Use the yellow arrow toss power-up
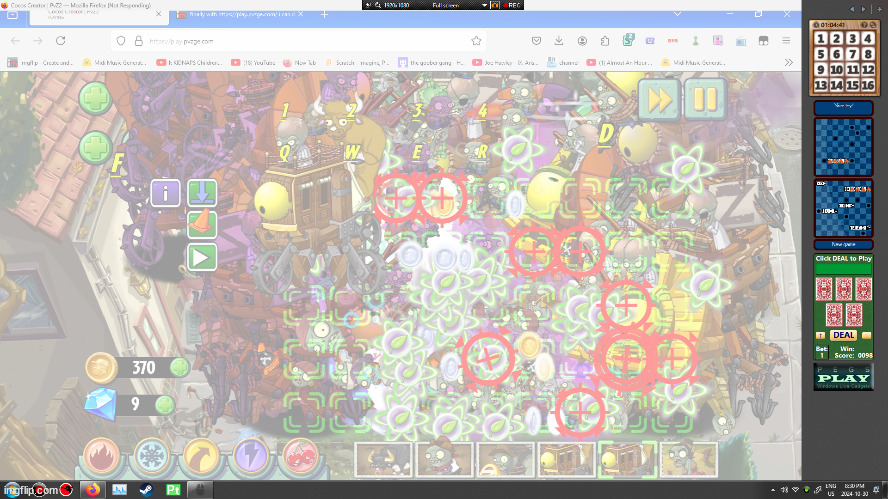Viewport: 888px width, 499px height. 201,459
